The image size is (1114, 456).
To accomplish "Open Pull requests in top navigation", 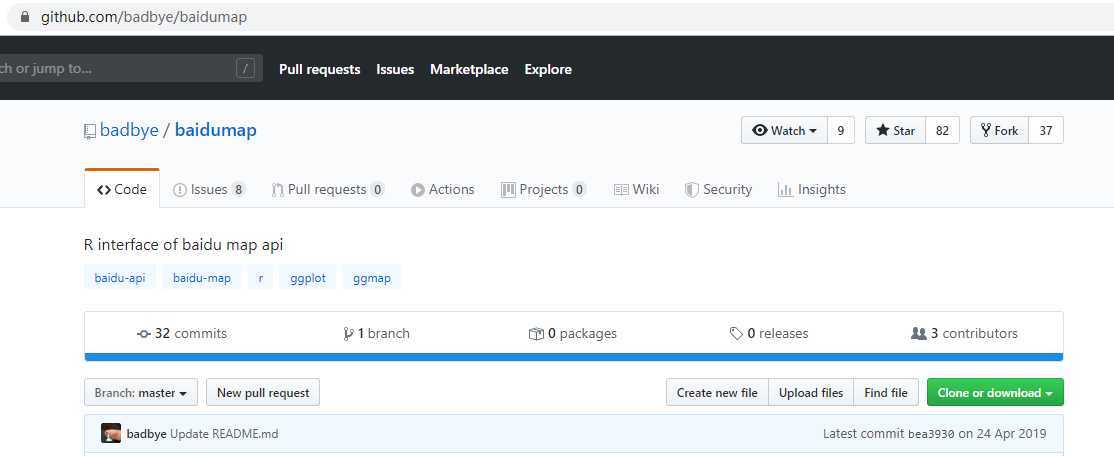I will coord(320,70).
